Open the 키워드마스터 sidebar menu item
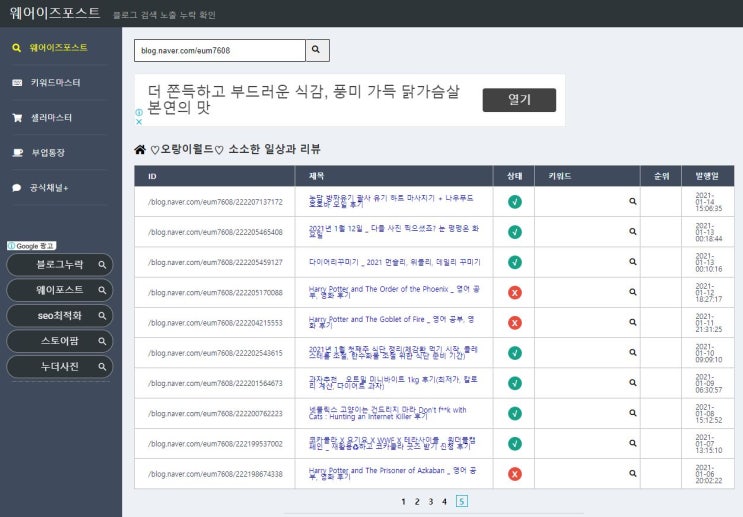The width and height of the screenshot is (743, 517). pyautogui.click(x=55, y=83)
